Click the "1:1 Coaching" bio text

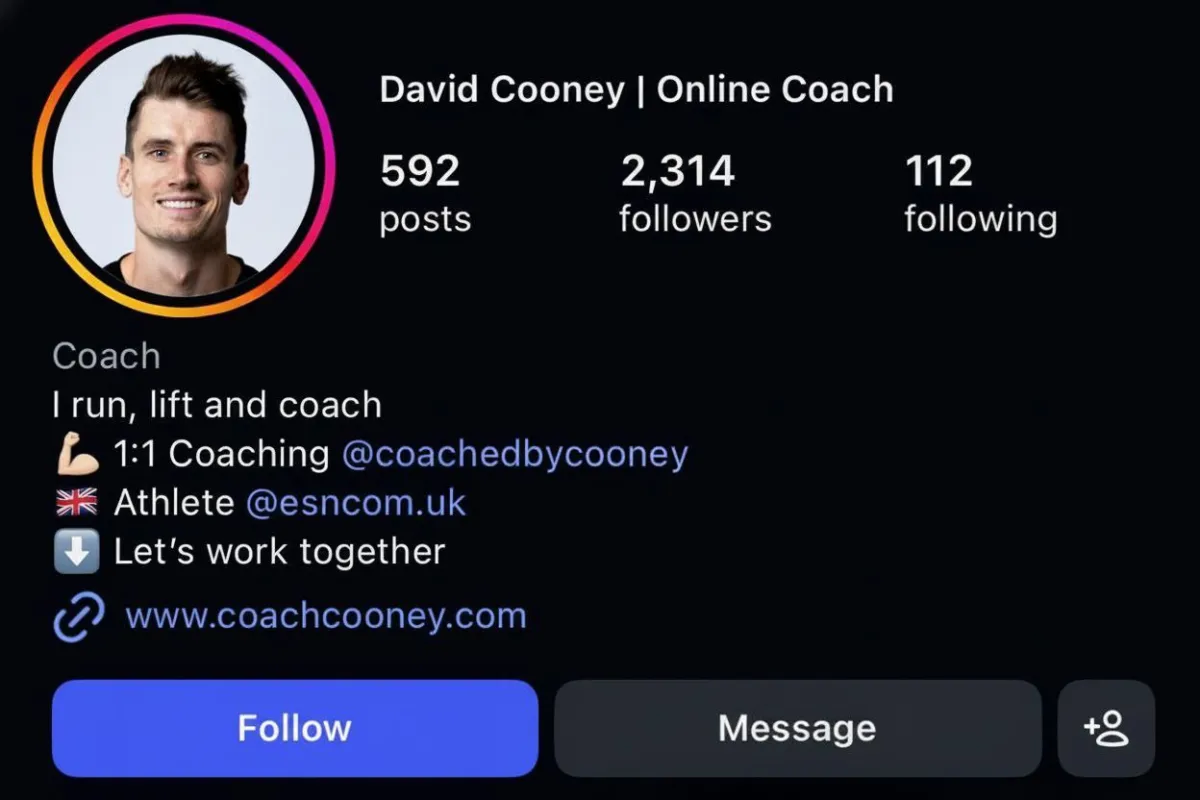point(221,454)
